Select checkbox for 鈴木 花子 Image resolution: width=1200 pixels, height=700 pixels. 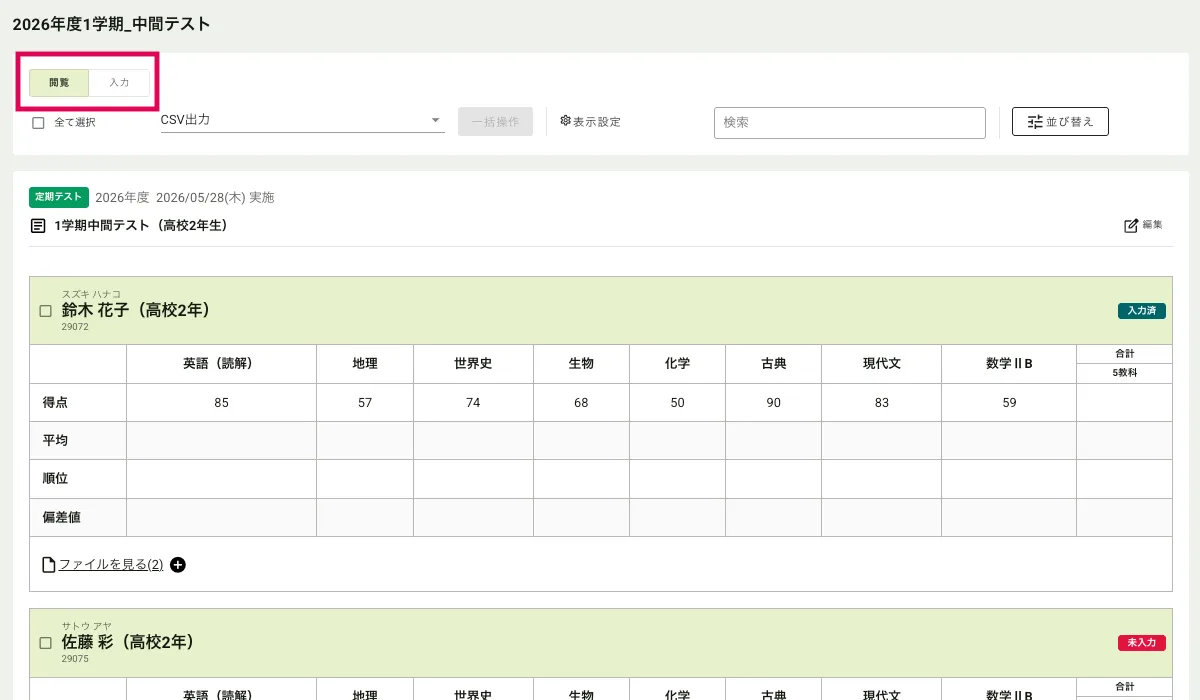[x=45, y=311]
